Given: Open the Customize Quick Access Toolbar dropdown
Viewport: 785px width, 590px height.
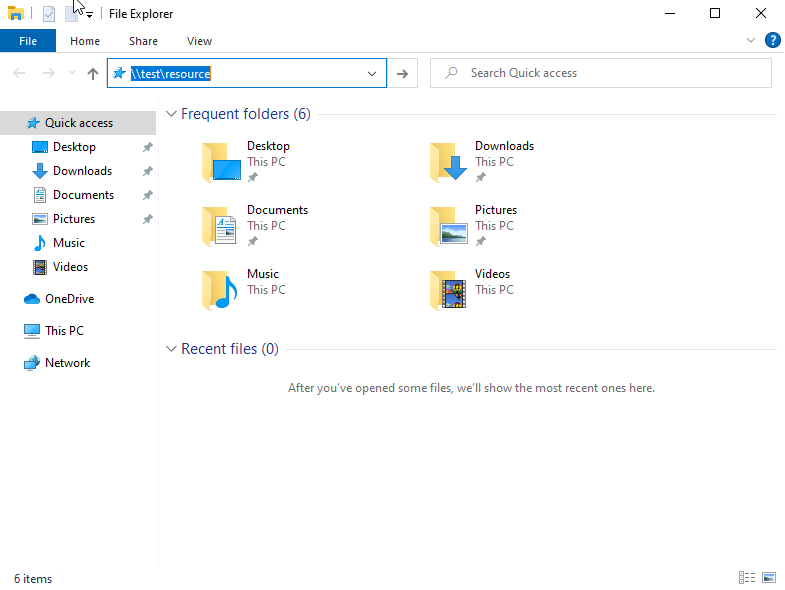Looking at the screenshot, I should click(89, 15).
